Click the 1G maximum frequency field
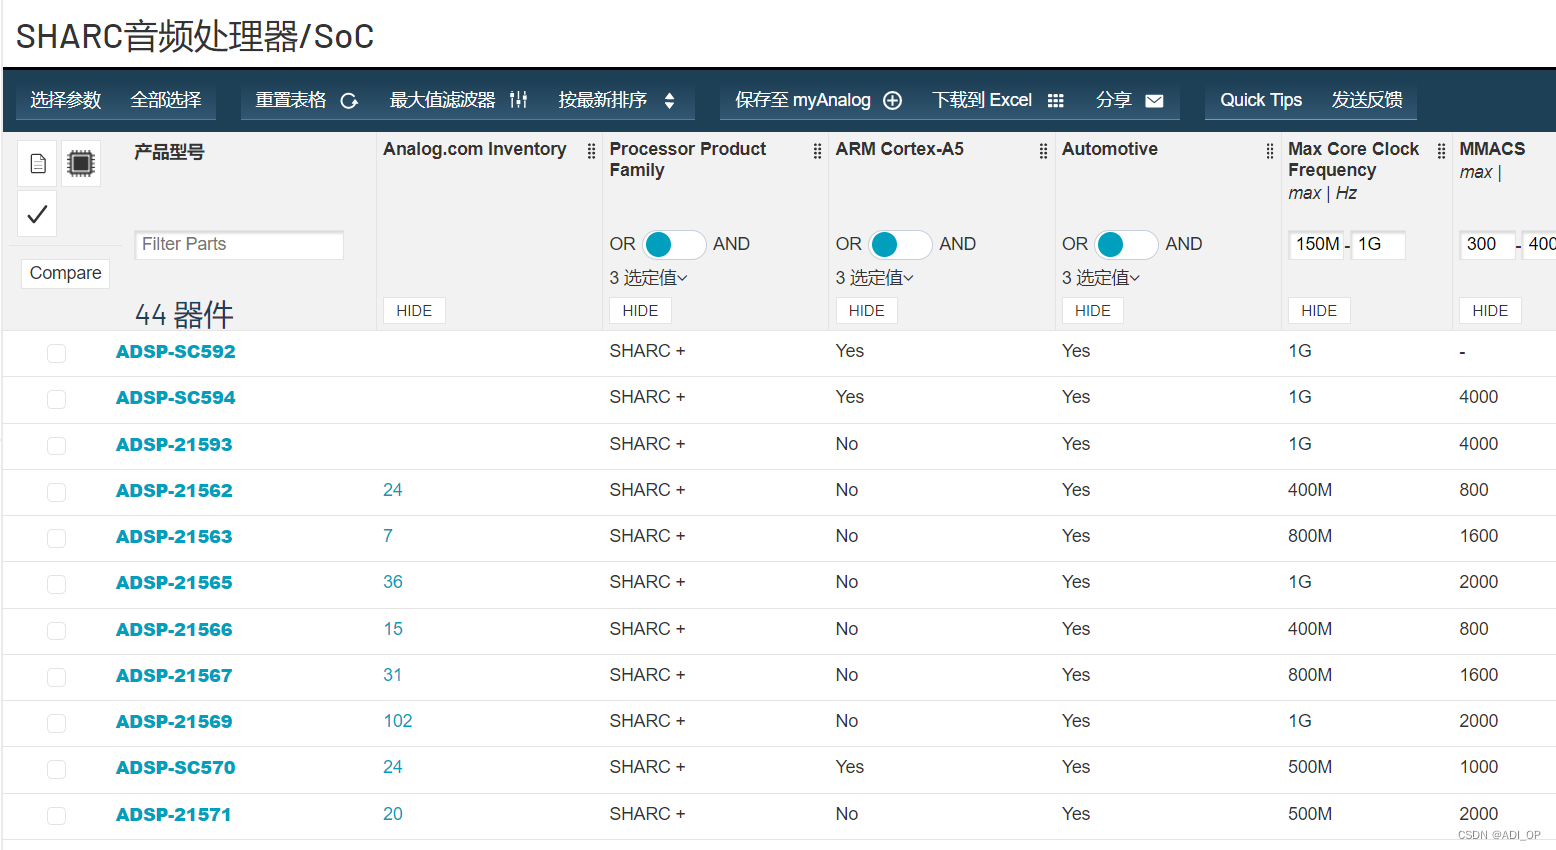The image size is (1556, 850). [x=1378, y=245]
